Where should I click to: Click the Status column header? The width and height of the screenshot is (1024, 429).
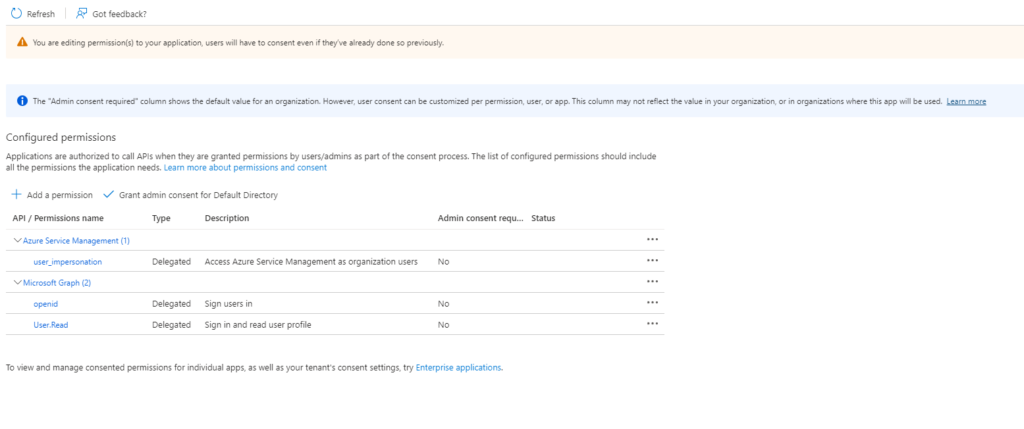(x=543, y=218)
